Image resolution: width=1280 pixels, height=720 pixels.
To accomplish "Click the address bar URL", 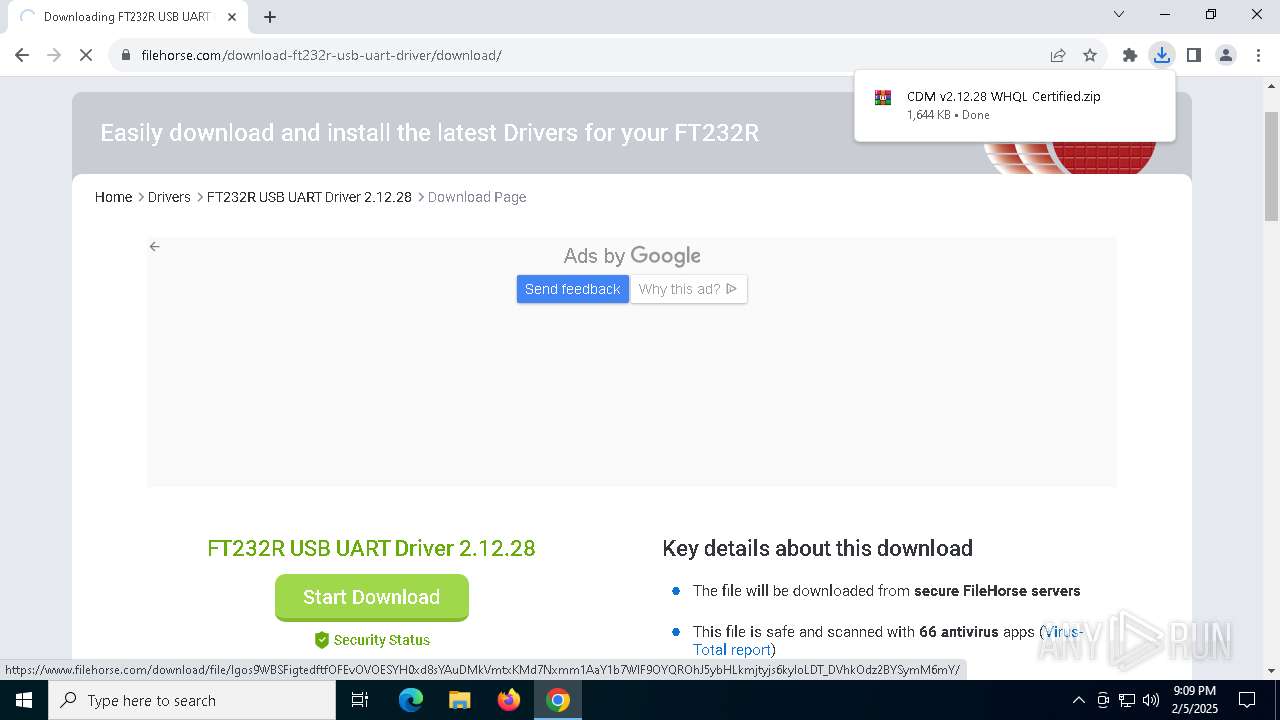I will click(321, 55).
